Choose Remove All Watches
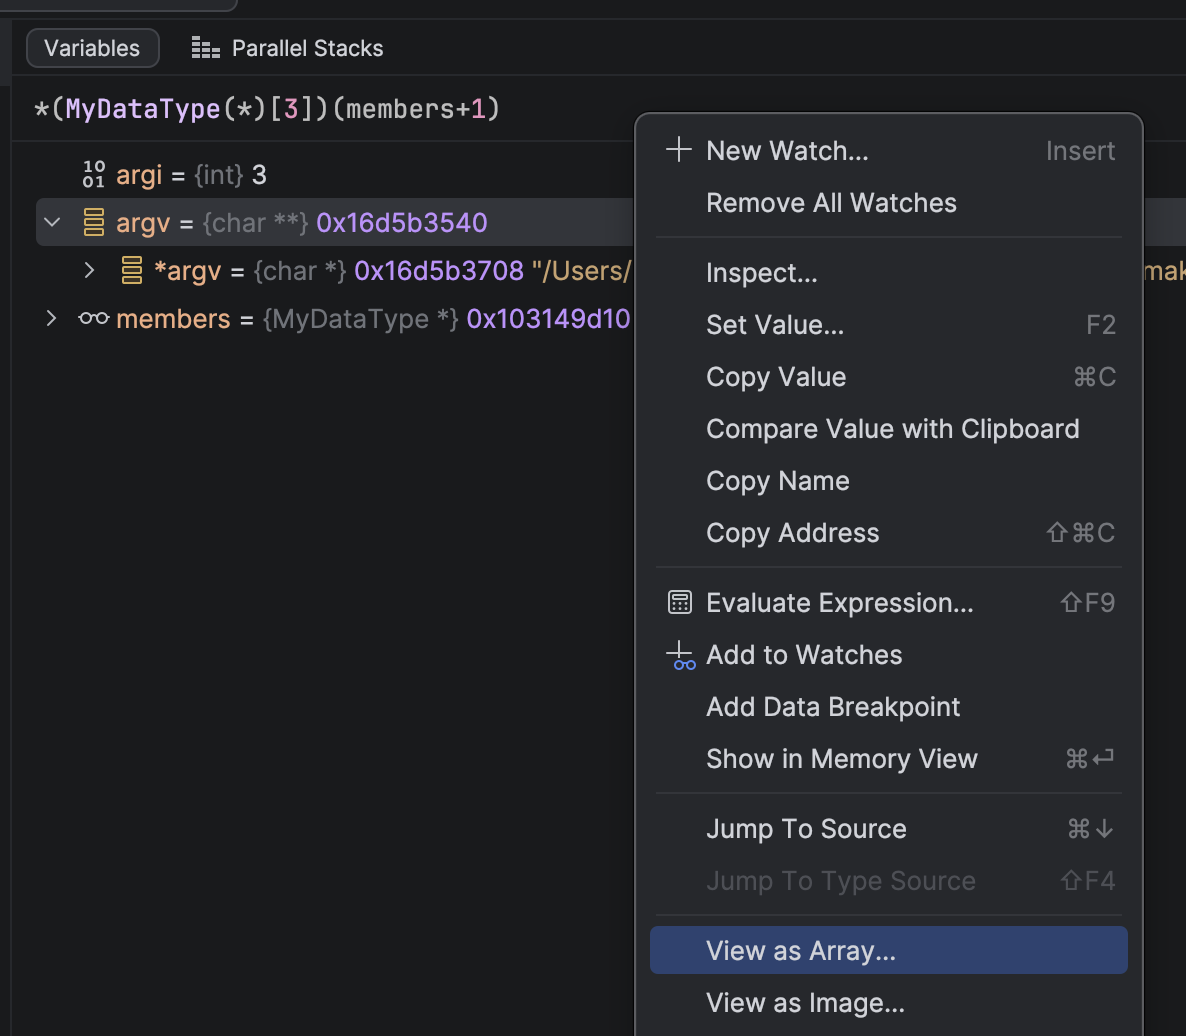Screen dimensions: 1186x1036 [x=889, y=203]
